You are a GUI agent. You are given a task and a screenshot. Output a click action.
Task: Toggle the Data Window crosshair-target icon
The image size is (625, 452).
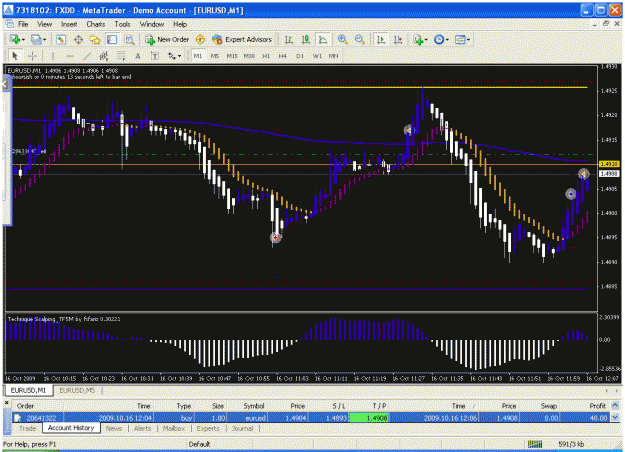(78, 39)
